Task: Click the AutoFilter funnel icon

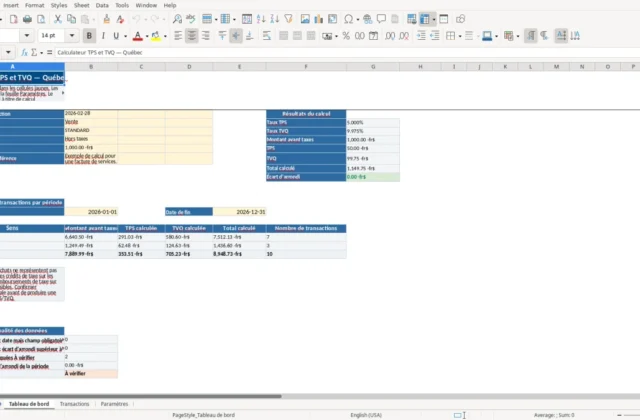Action: [289, 19]
